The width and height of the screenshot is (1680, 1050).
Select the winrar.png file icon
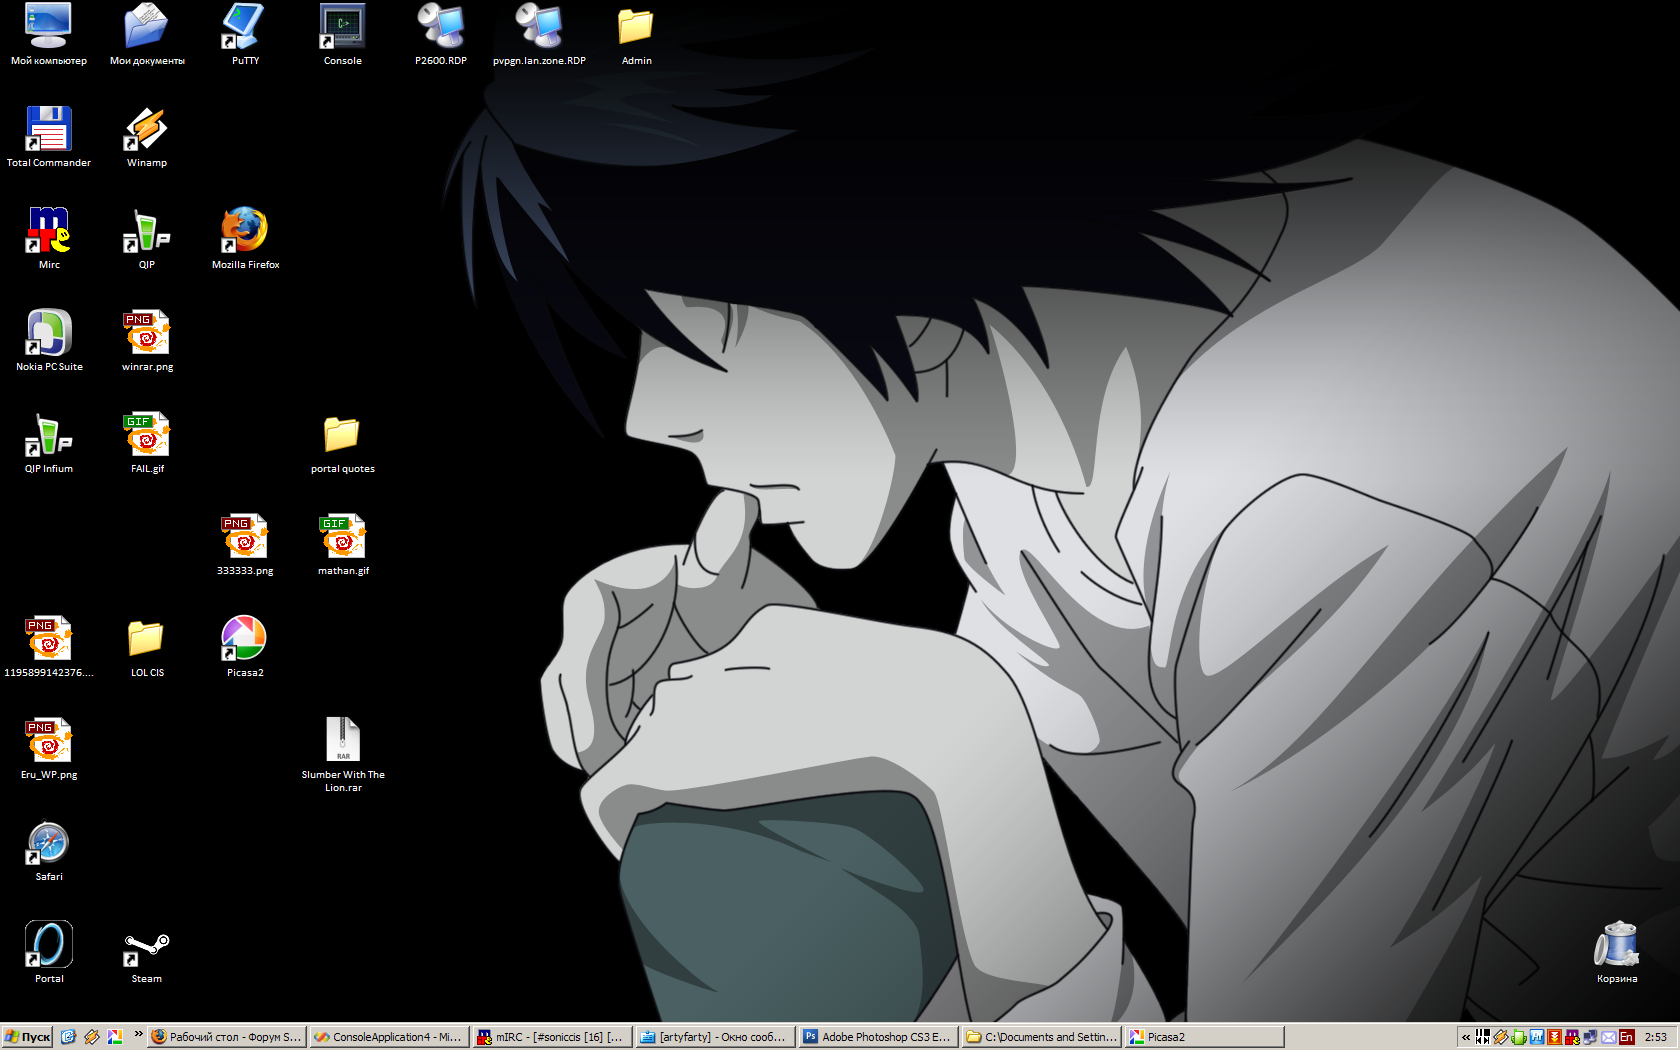147,341
